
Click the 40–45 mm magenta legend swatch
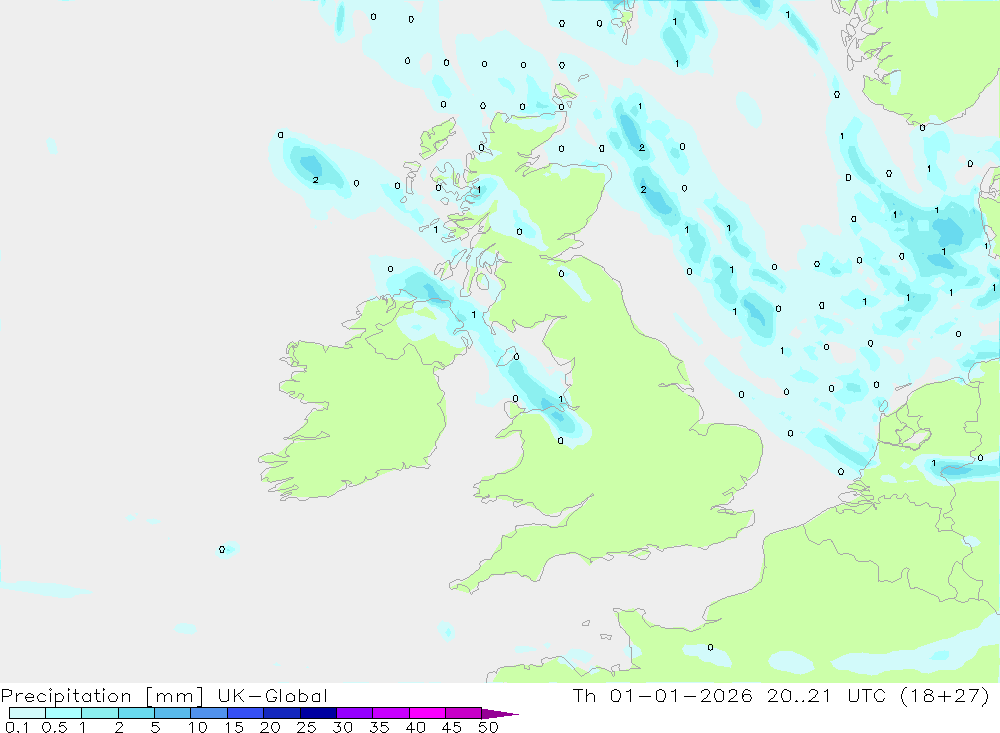[427, 713]
